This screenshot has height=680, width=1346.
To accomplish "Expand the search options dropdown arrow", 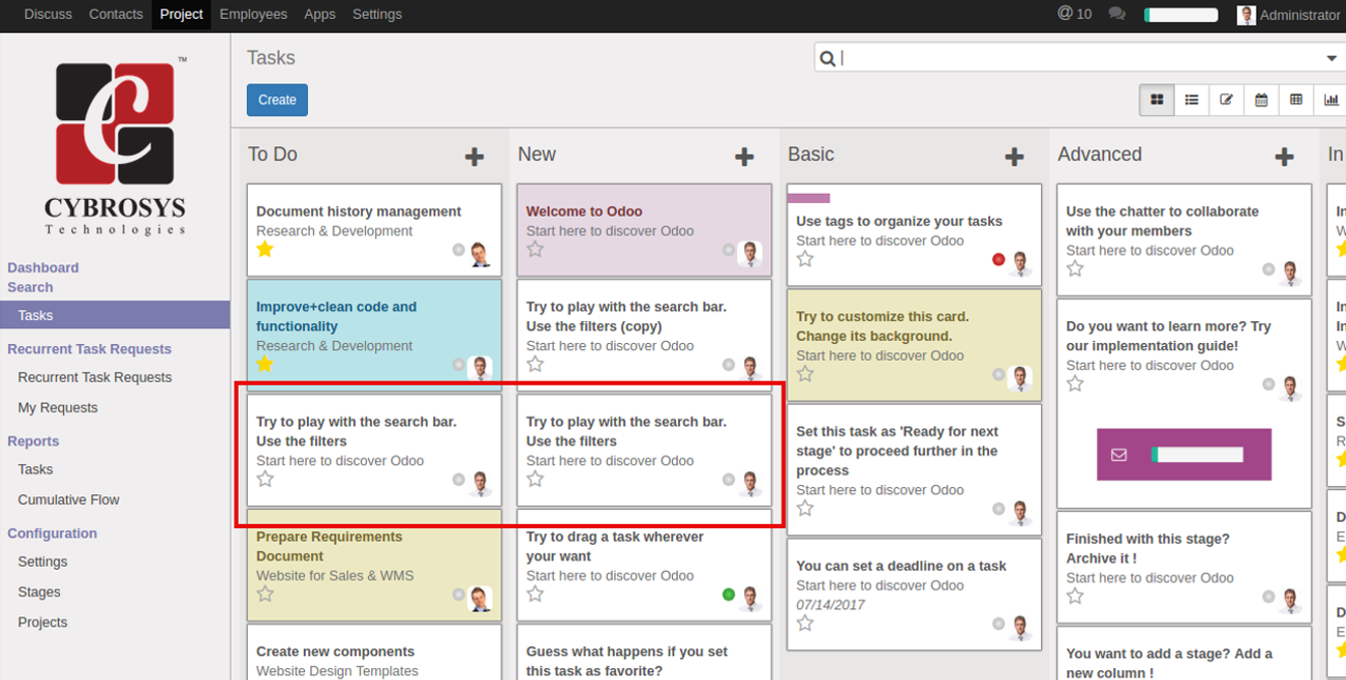I will 1331,58.
